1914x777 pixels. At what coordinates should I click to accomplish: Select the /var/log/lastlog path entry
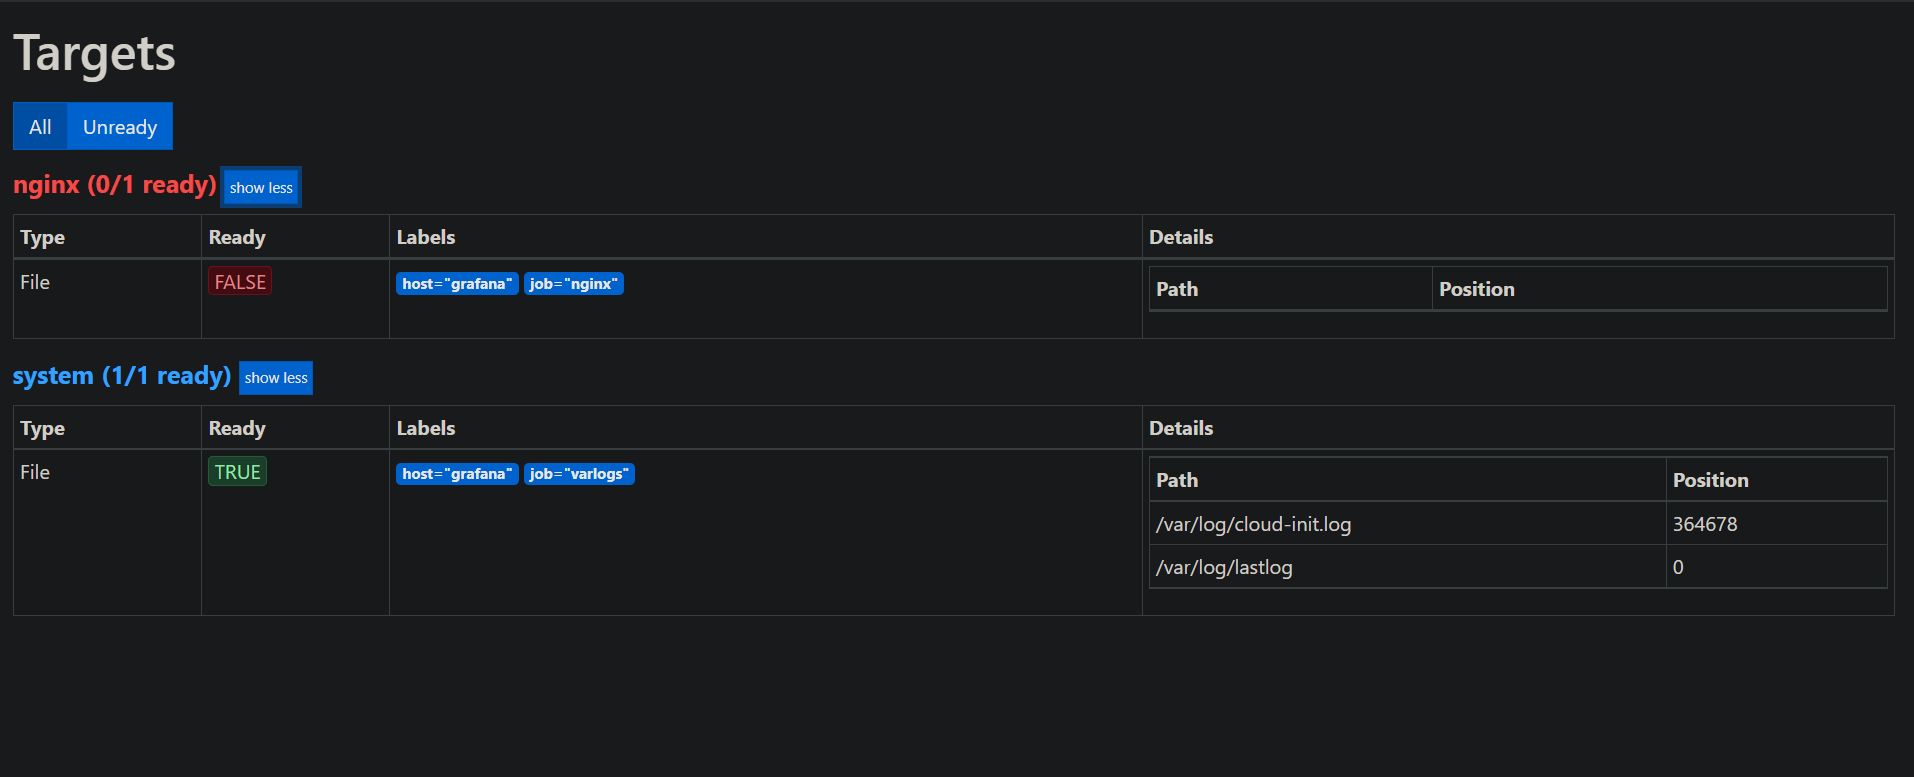(1224, 567)
